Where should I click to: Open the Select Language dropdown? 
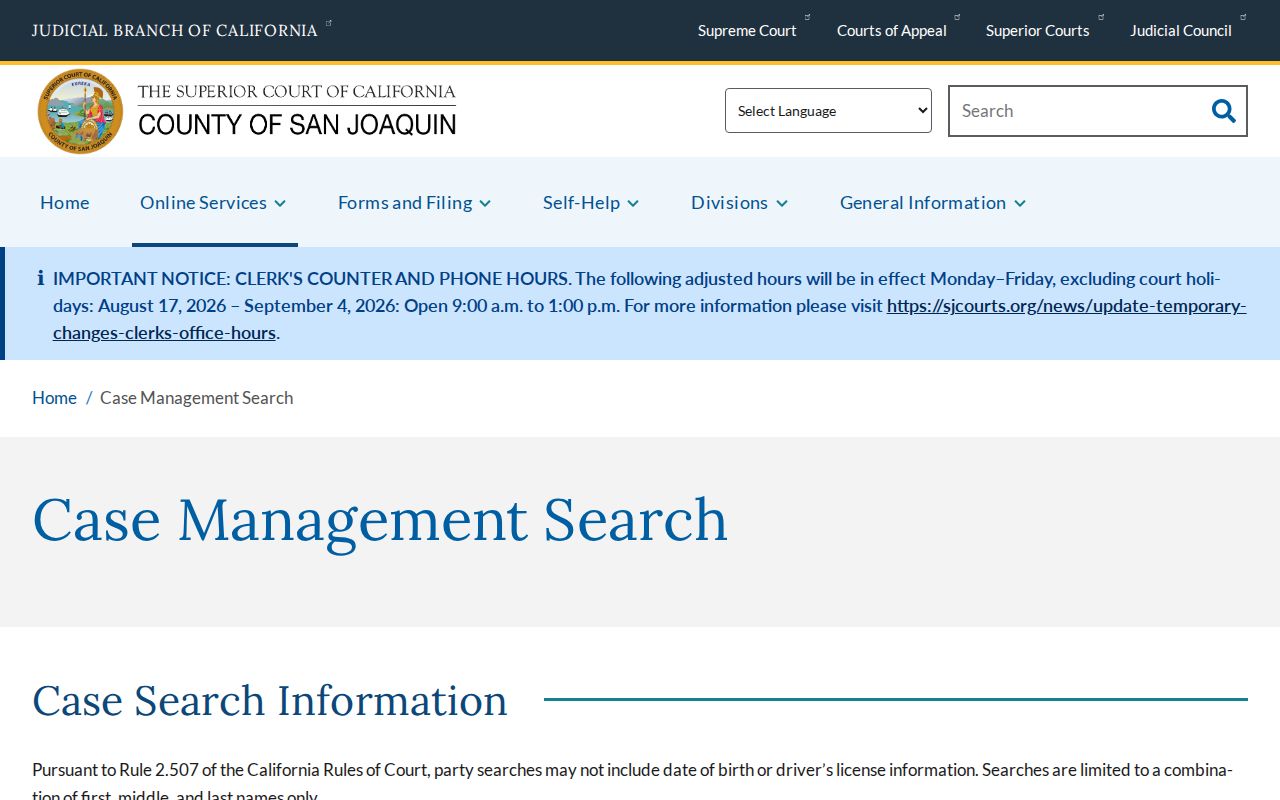pyautogui.click(x=828, y=111)
